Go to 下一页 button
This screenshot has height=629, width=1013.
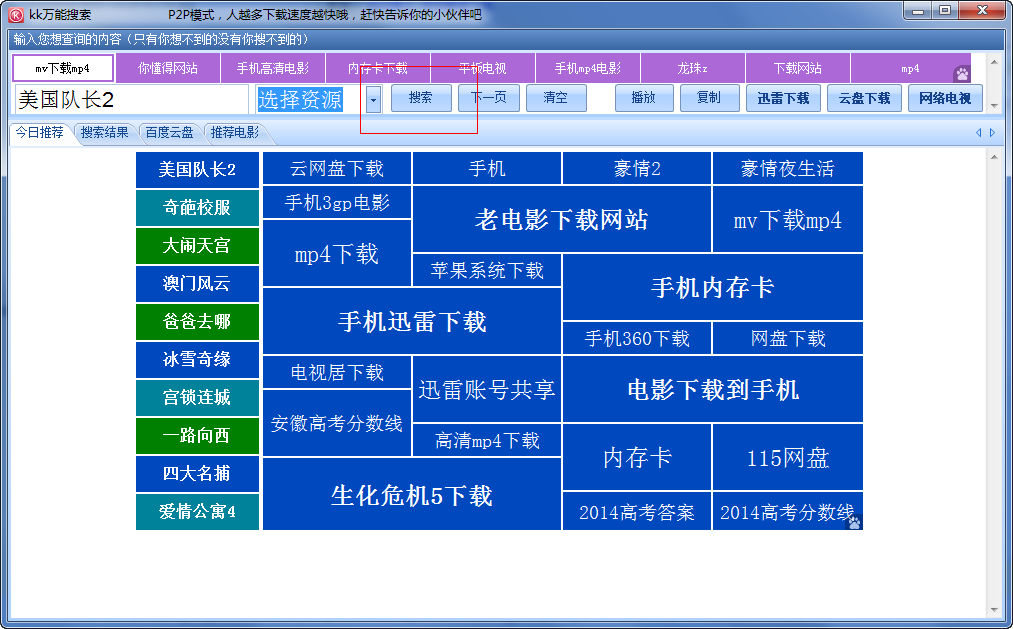[488, 98]
